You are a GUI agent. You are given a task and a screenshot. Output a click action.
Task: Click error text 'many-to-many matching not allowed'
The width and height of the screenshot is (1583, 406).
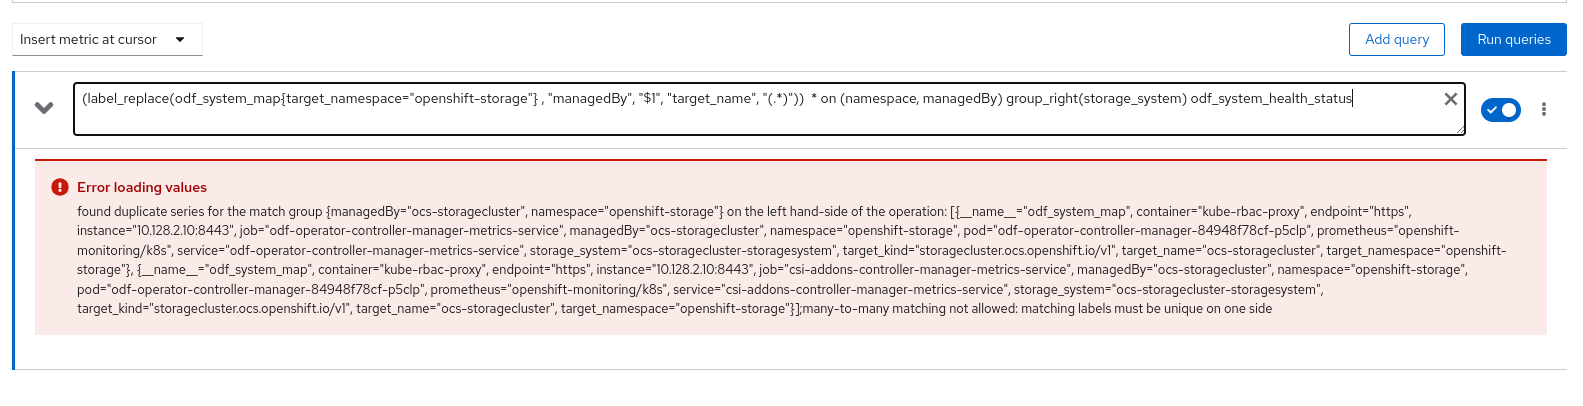pyautogui.click(x=908, y=309)
